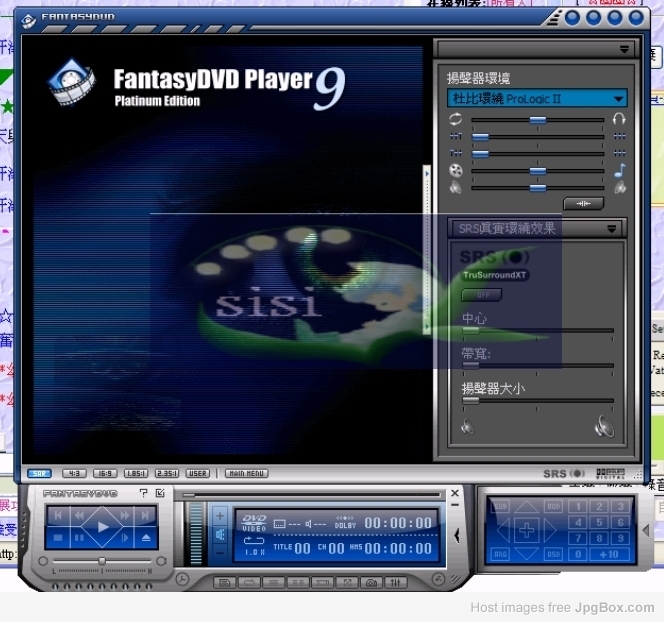Adjust the 帶寬 bandwidth slider
Screen dimensions: 664x622
tap(537, 365)
